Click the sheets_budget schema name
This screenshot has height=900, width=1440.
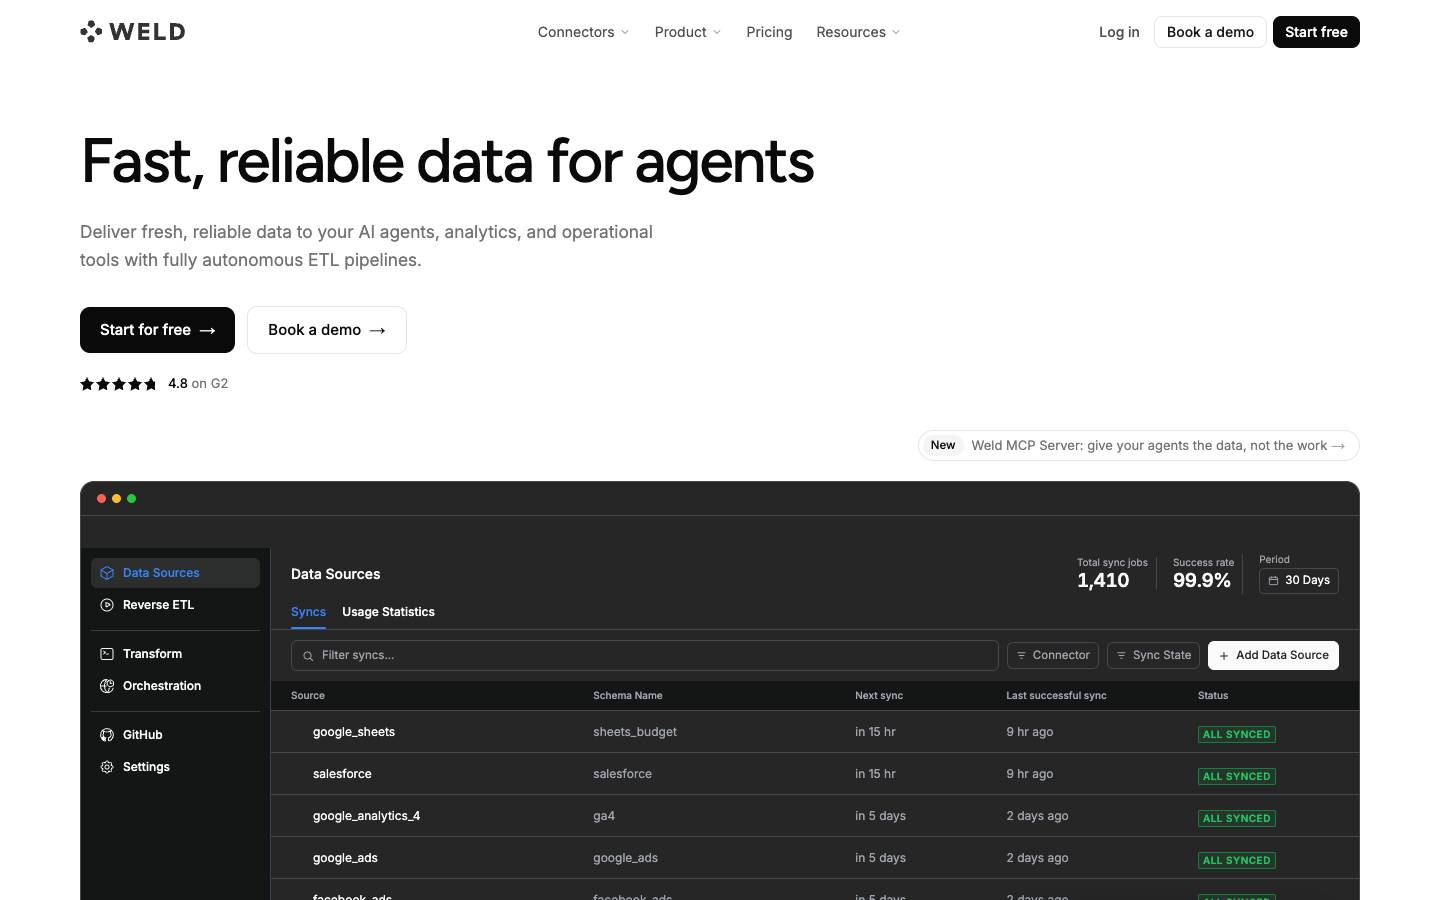click(635, 732)
